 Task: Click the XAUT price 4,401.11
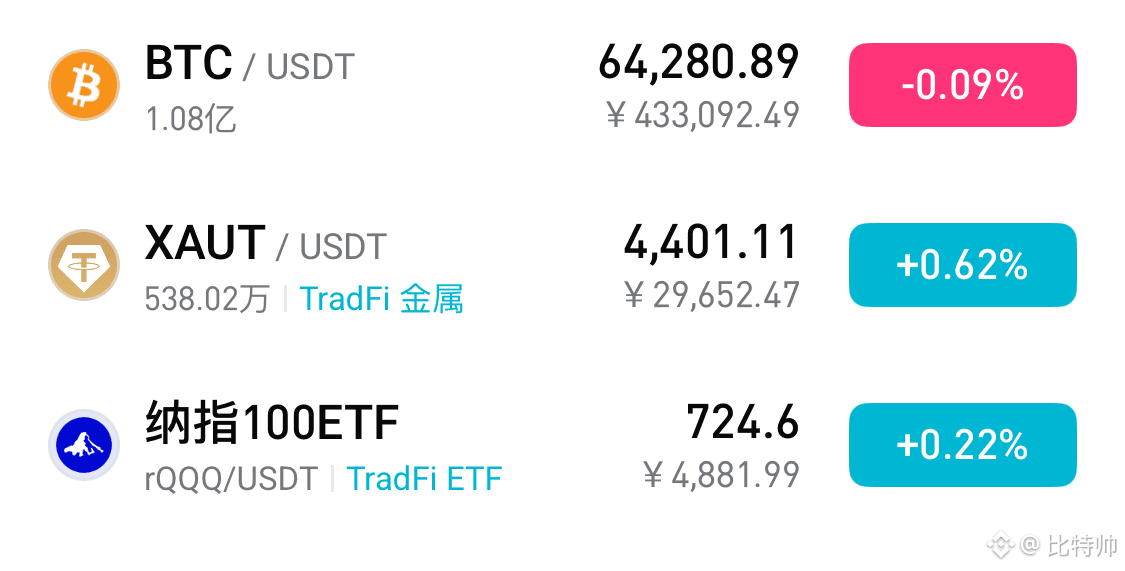(711, 242)
